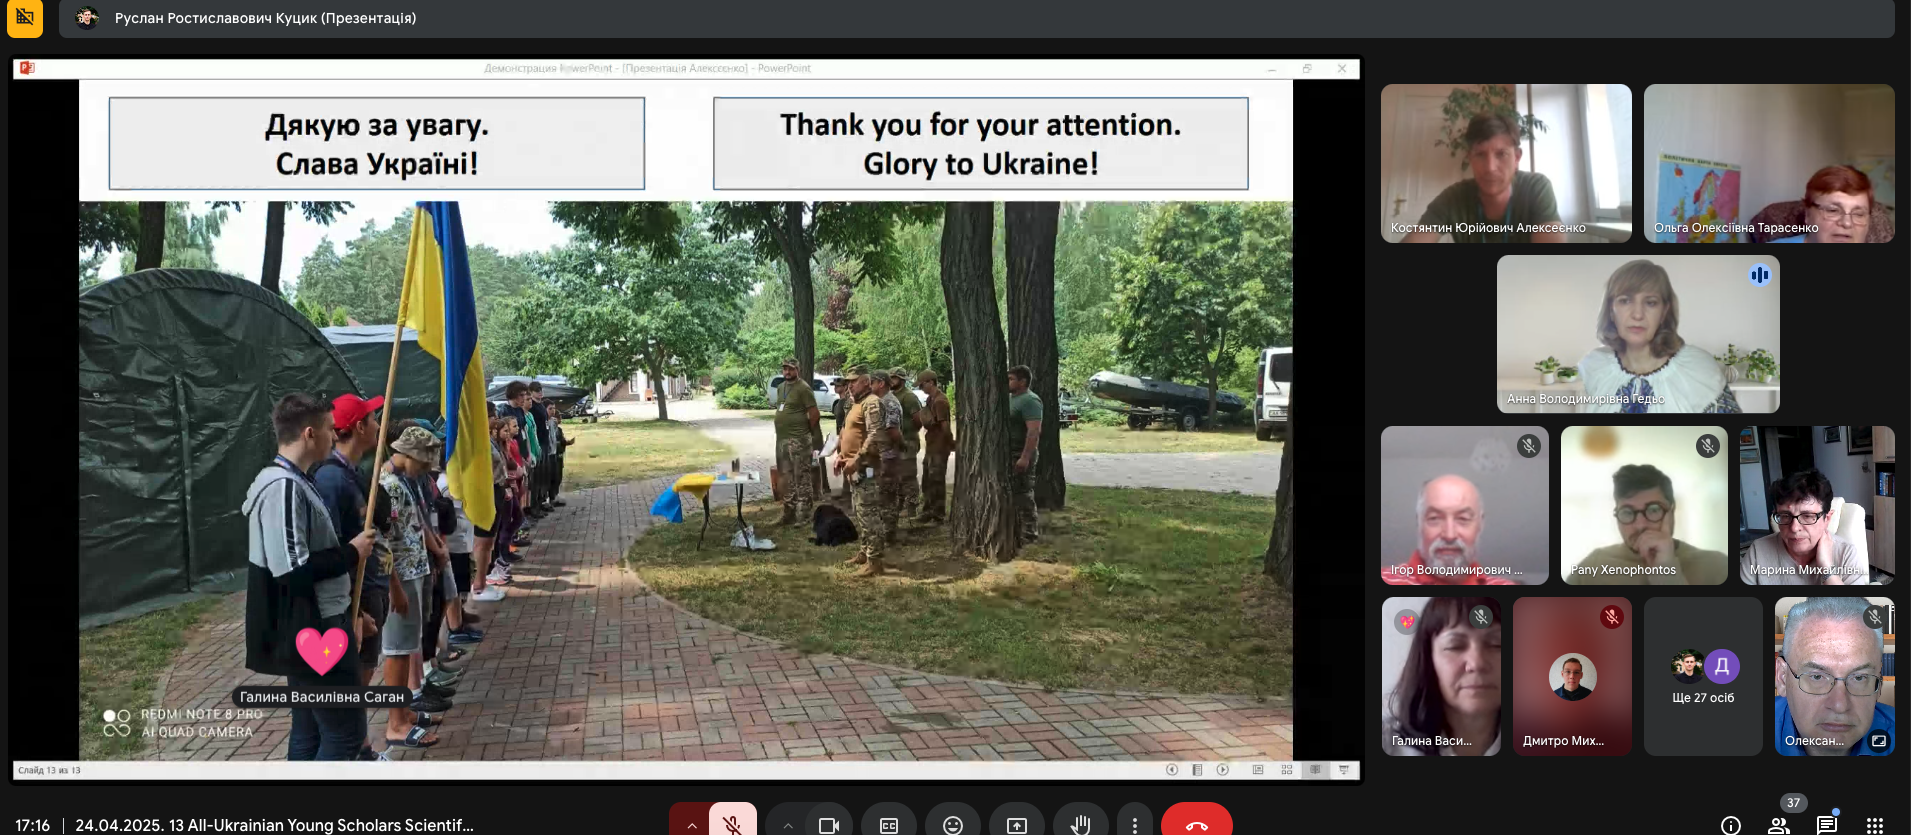The width and height of the screenshot is (1911, 835).
Task: Open the chat messages panel
Action: click(x=1827, y=824)
